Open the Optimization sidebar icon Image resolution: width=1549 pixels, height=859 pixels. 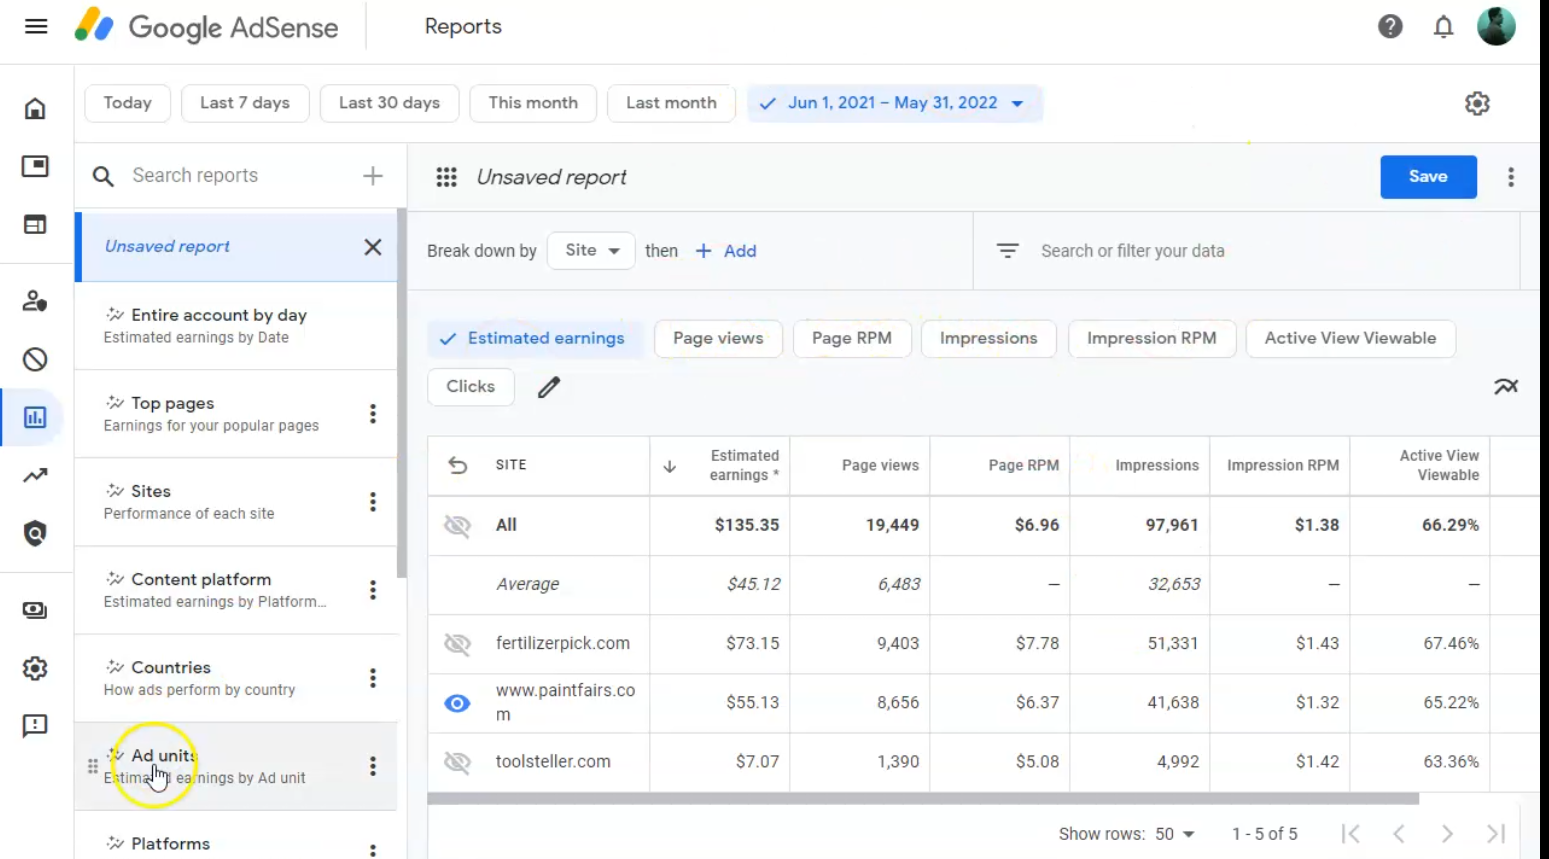tap(35, 475)
